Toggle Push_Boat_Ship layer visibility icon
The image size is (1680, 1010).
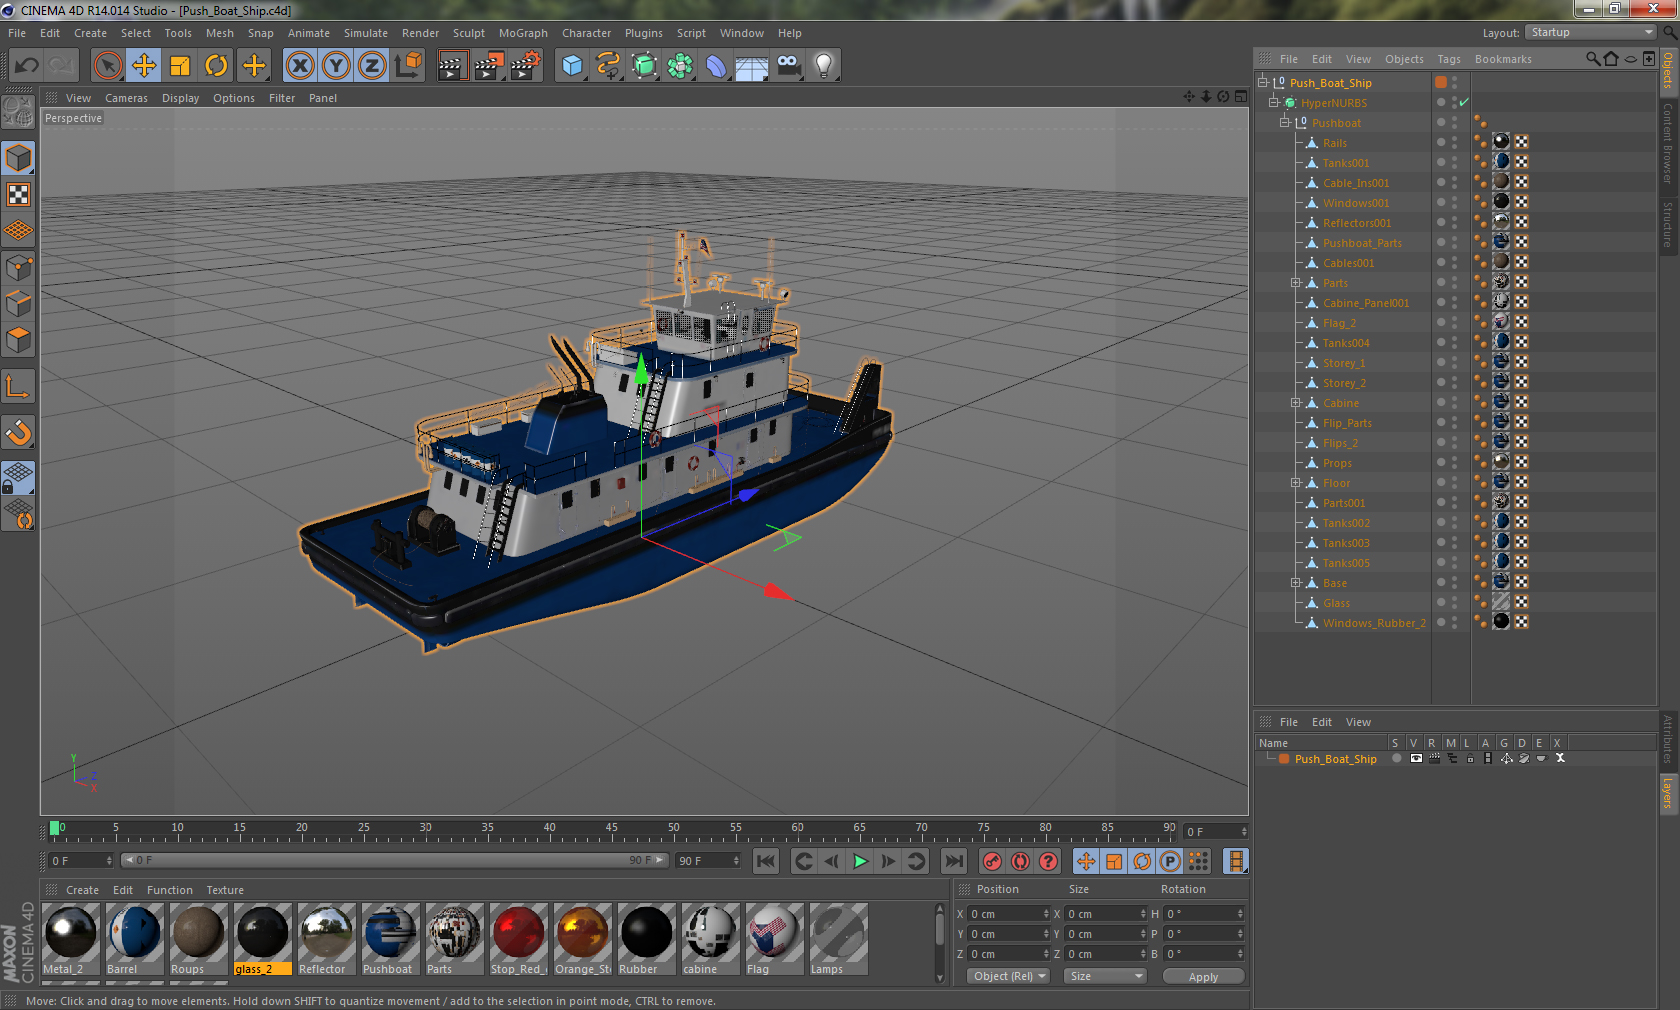1416,758
